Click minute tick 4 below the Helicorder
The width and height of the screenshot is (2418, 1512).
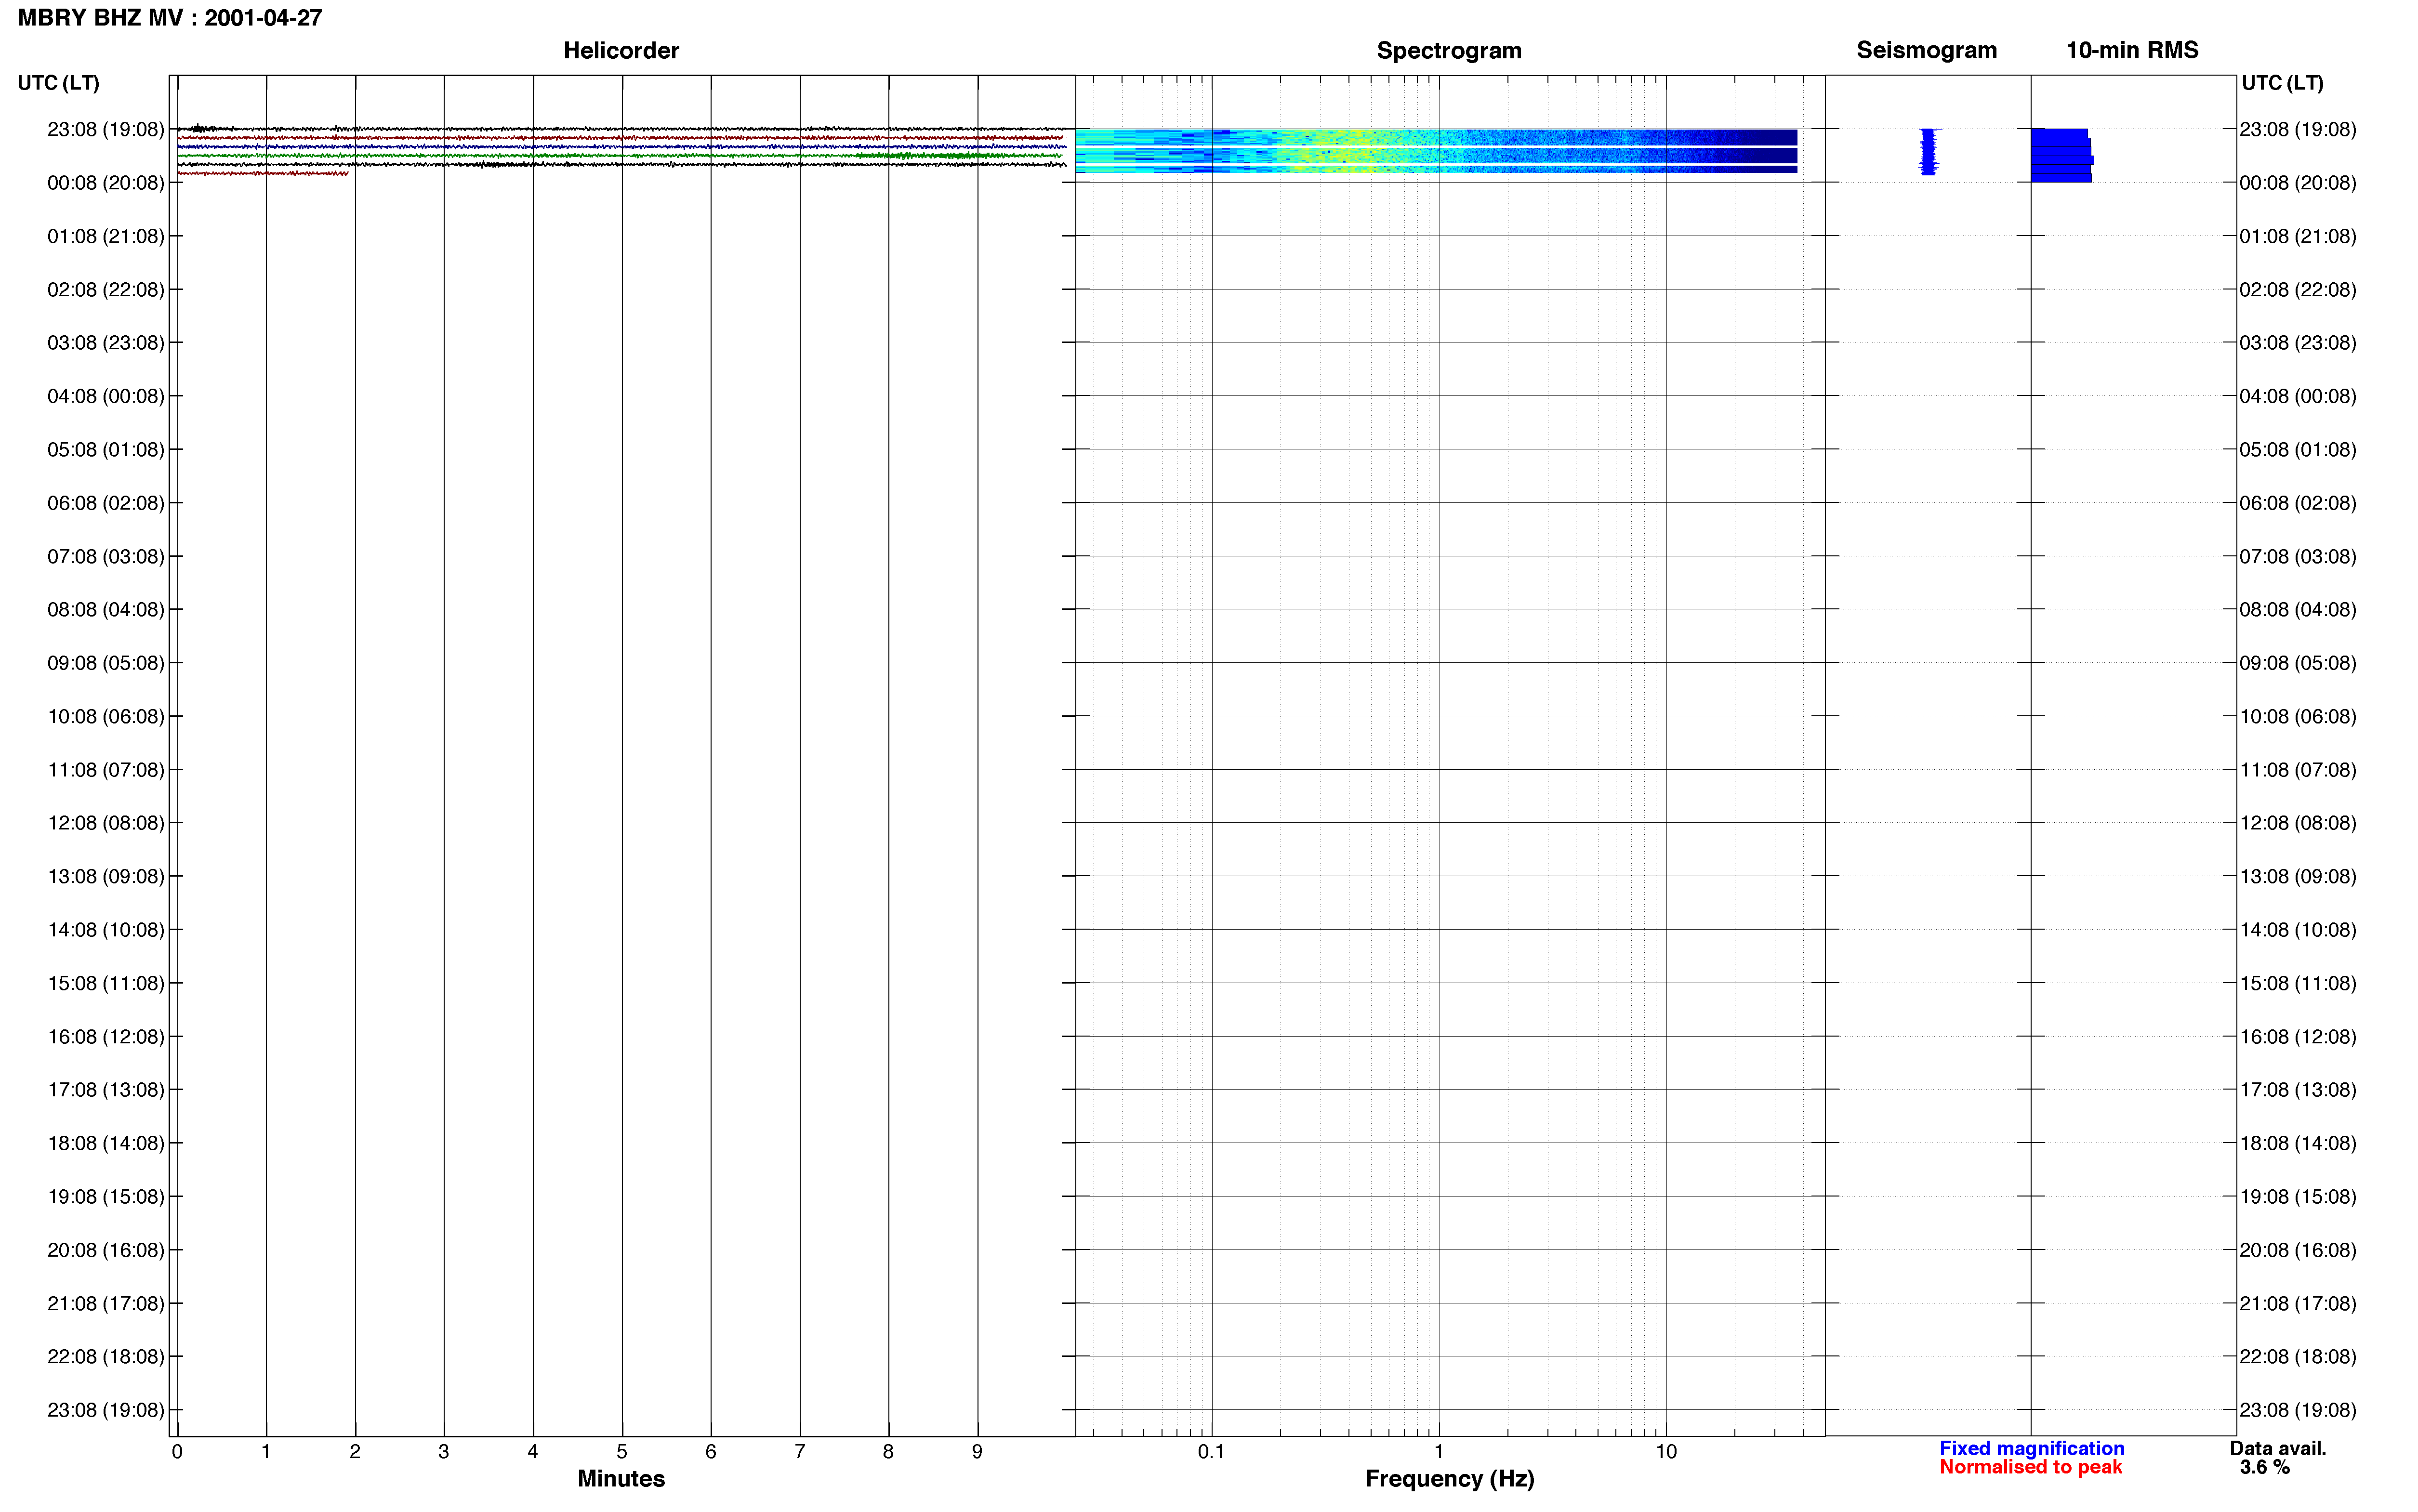point(533,1451)
